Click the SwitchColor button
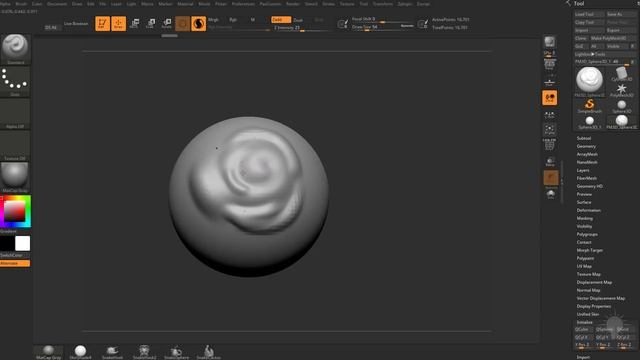Screen dimensions: 640x360 point(15,256)
